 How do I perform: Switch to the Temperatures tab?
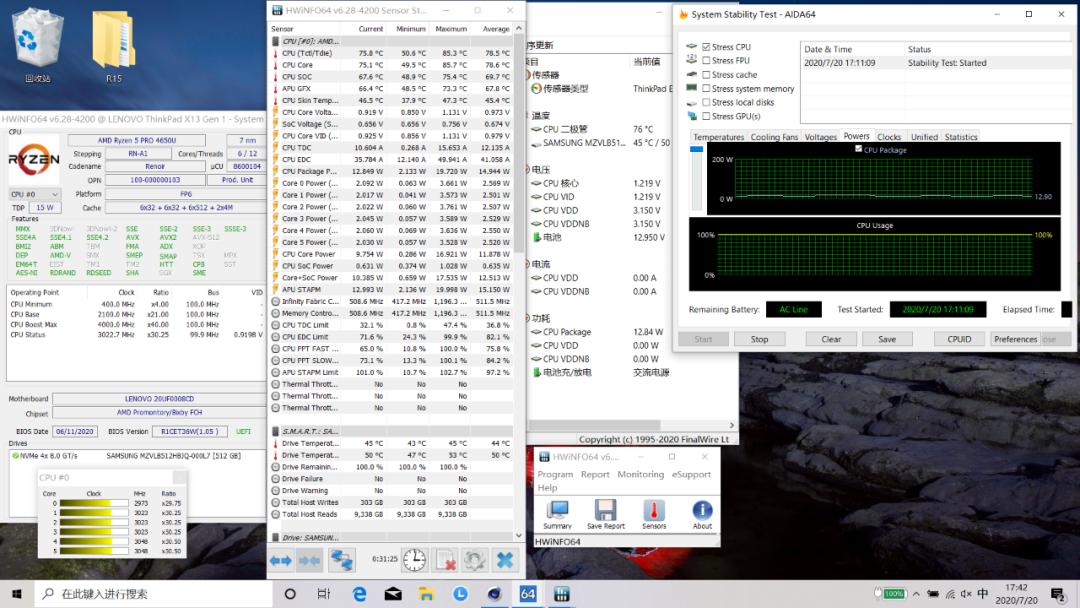point(718,137)
